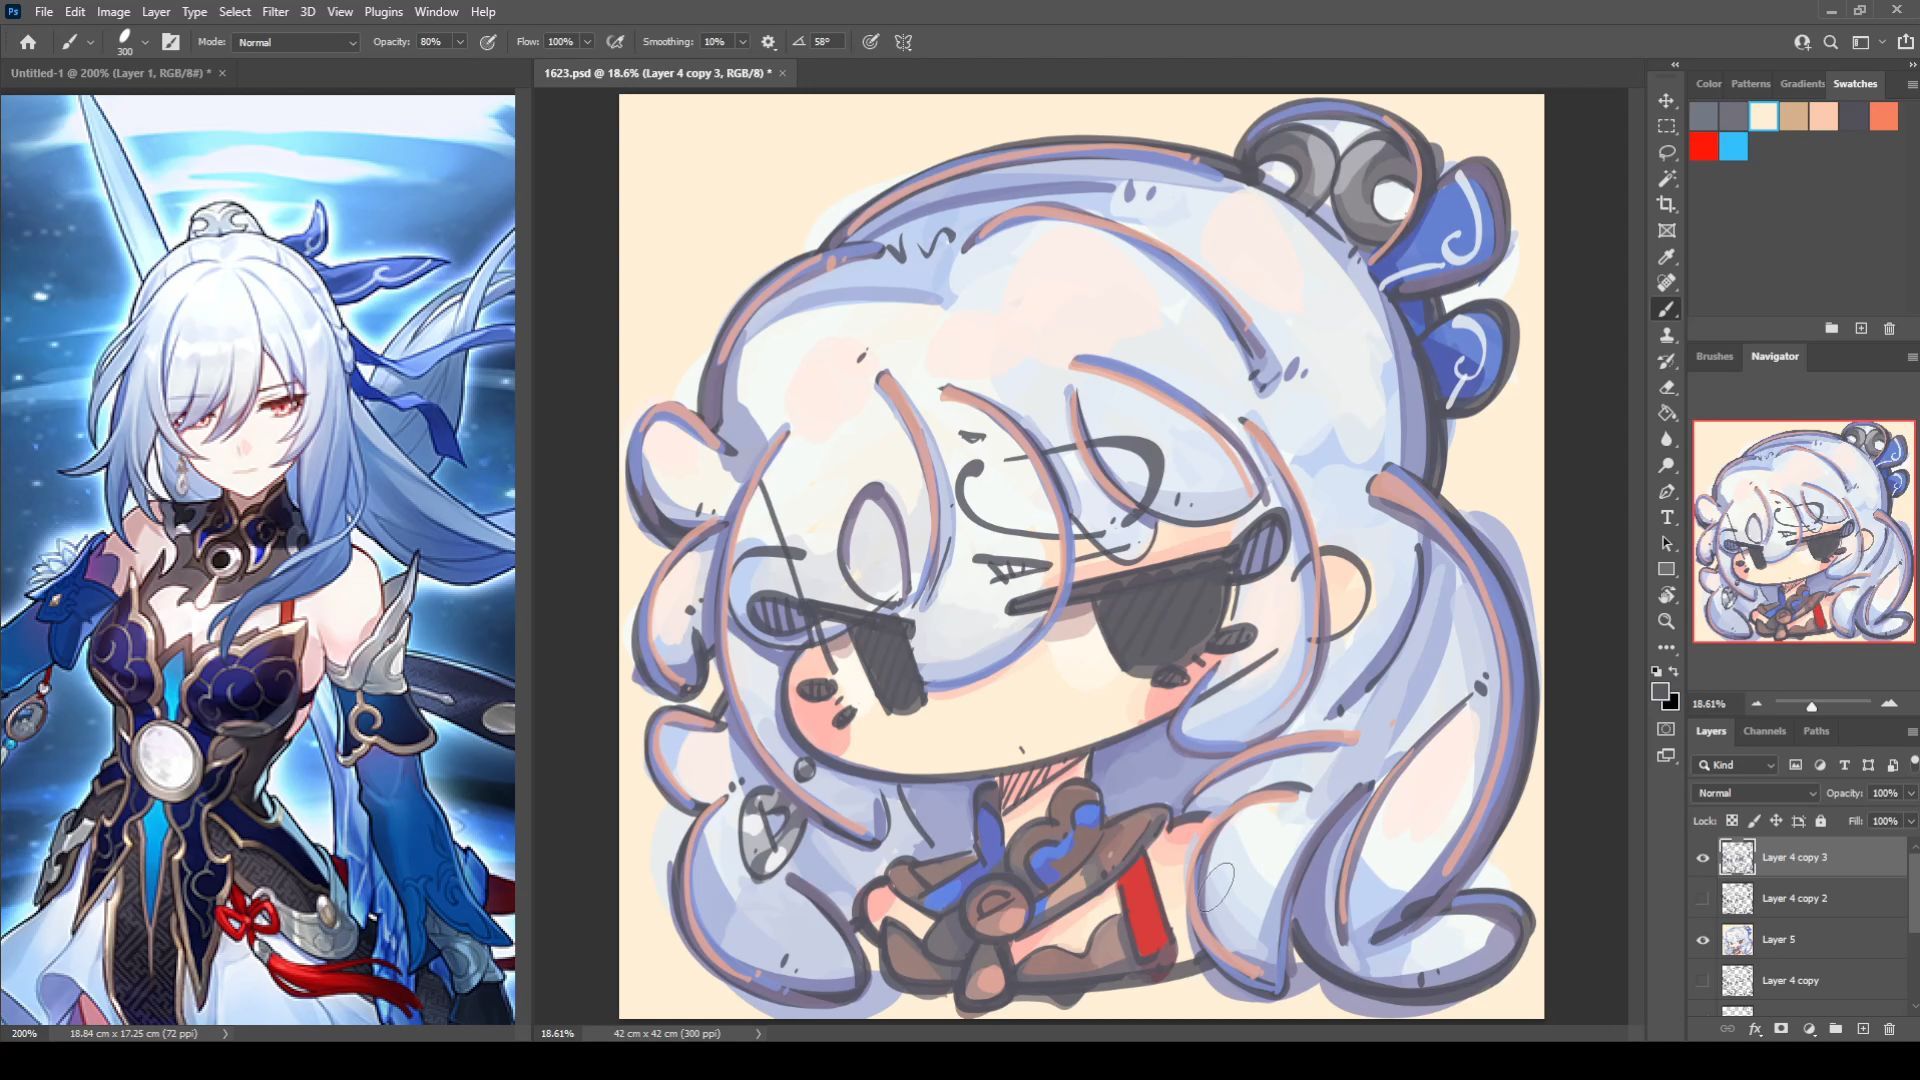Toggle symmetry paint options
The width and height of the screenshot is (1920, 1080).
tap(903, 42)
